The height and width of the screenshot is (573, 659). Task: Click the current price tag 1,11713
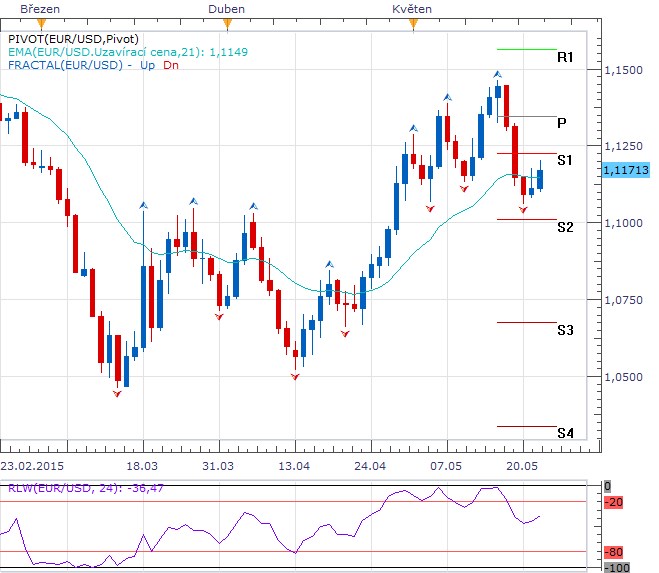[x=626, y=170]
